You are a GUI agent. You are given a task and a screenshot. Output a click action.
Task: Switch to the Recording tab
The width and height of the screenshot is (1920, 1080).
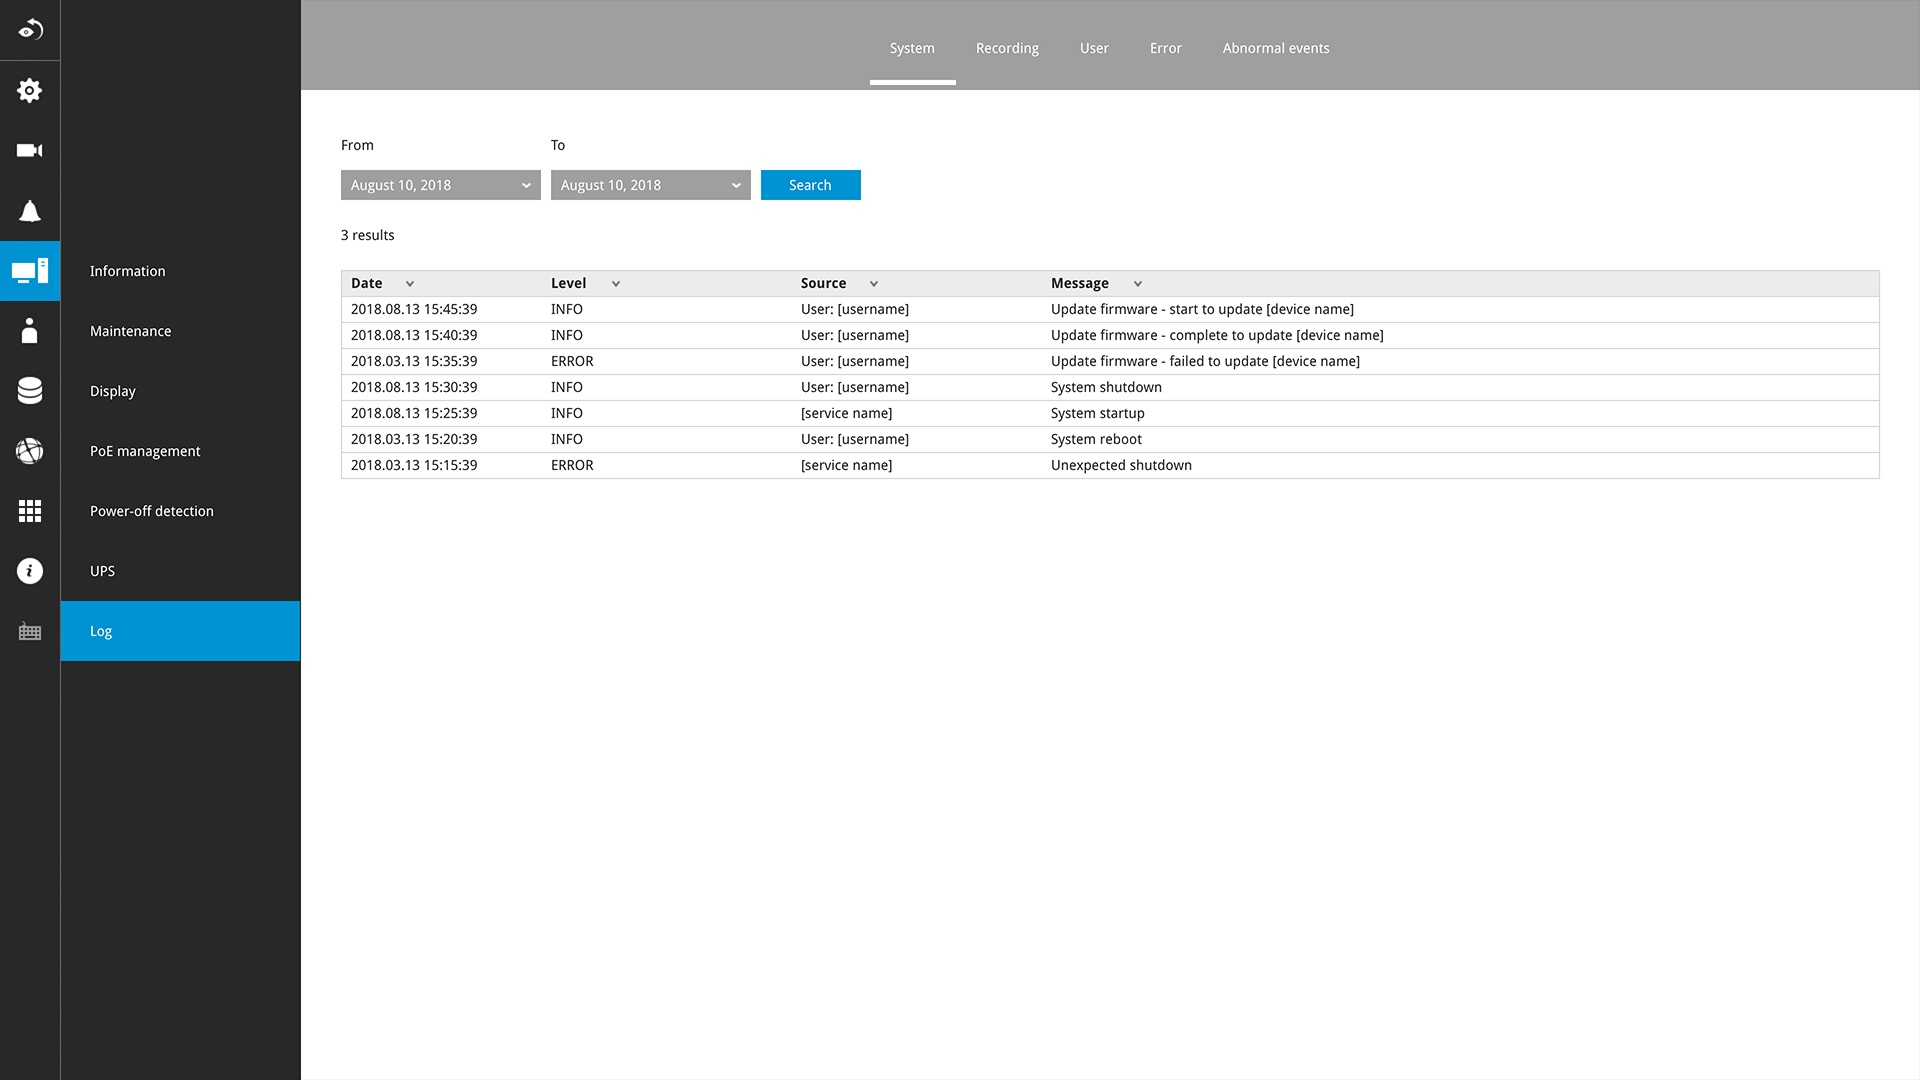1007,48
